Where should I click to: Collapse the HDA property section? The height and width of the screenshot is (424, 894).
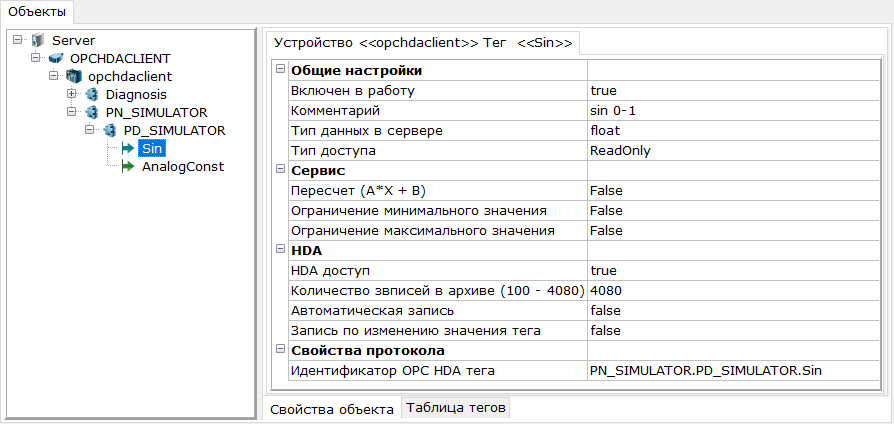click(280, 250)
